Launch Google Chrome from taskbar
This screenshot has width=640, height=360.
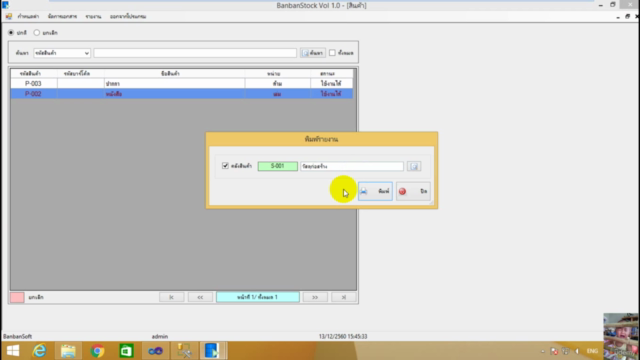(97, 351)
